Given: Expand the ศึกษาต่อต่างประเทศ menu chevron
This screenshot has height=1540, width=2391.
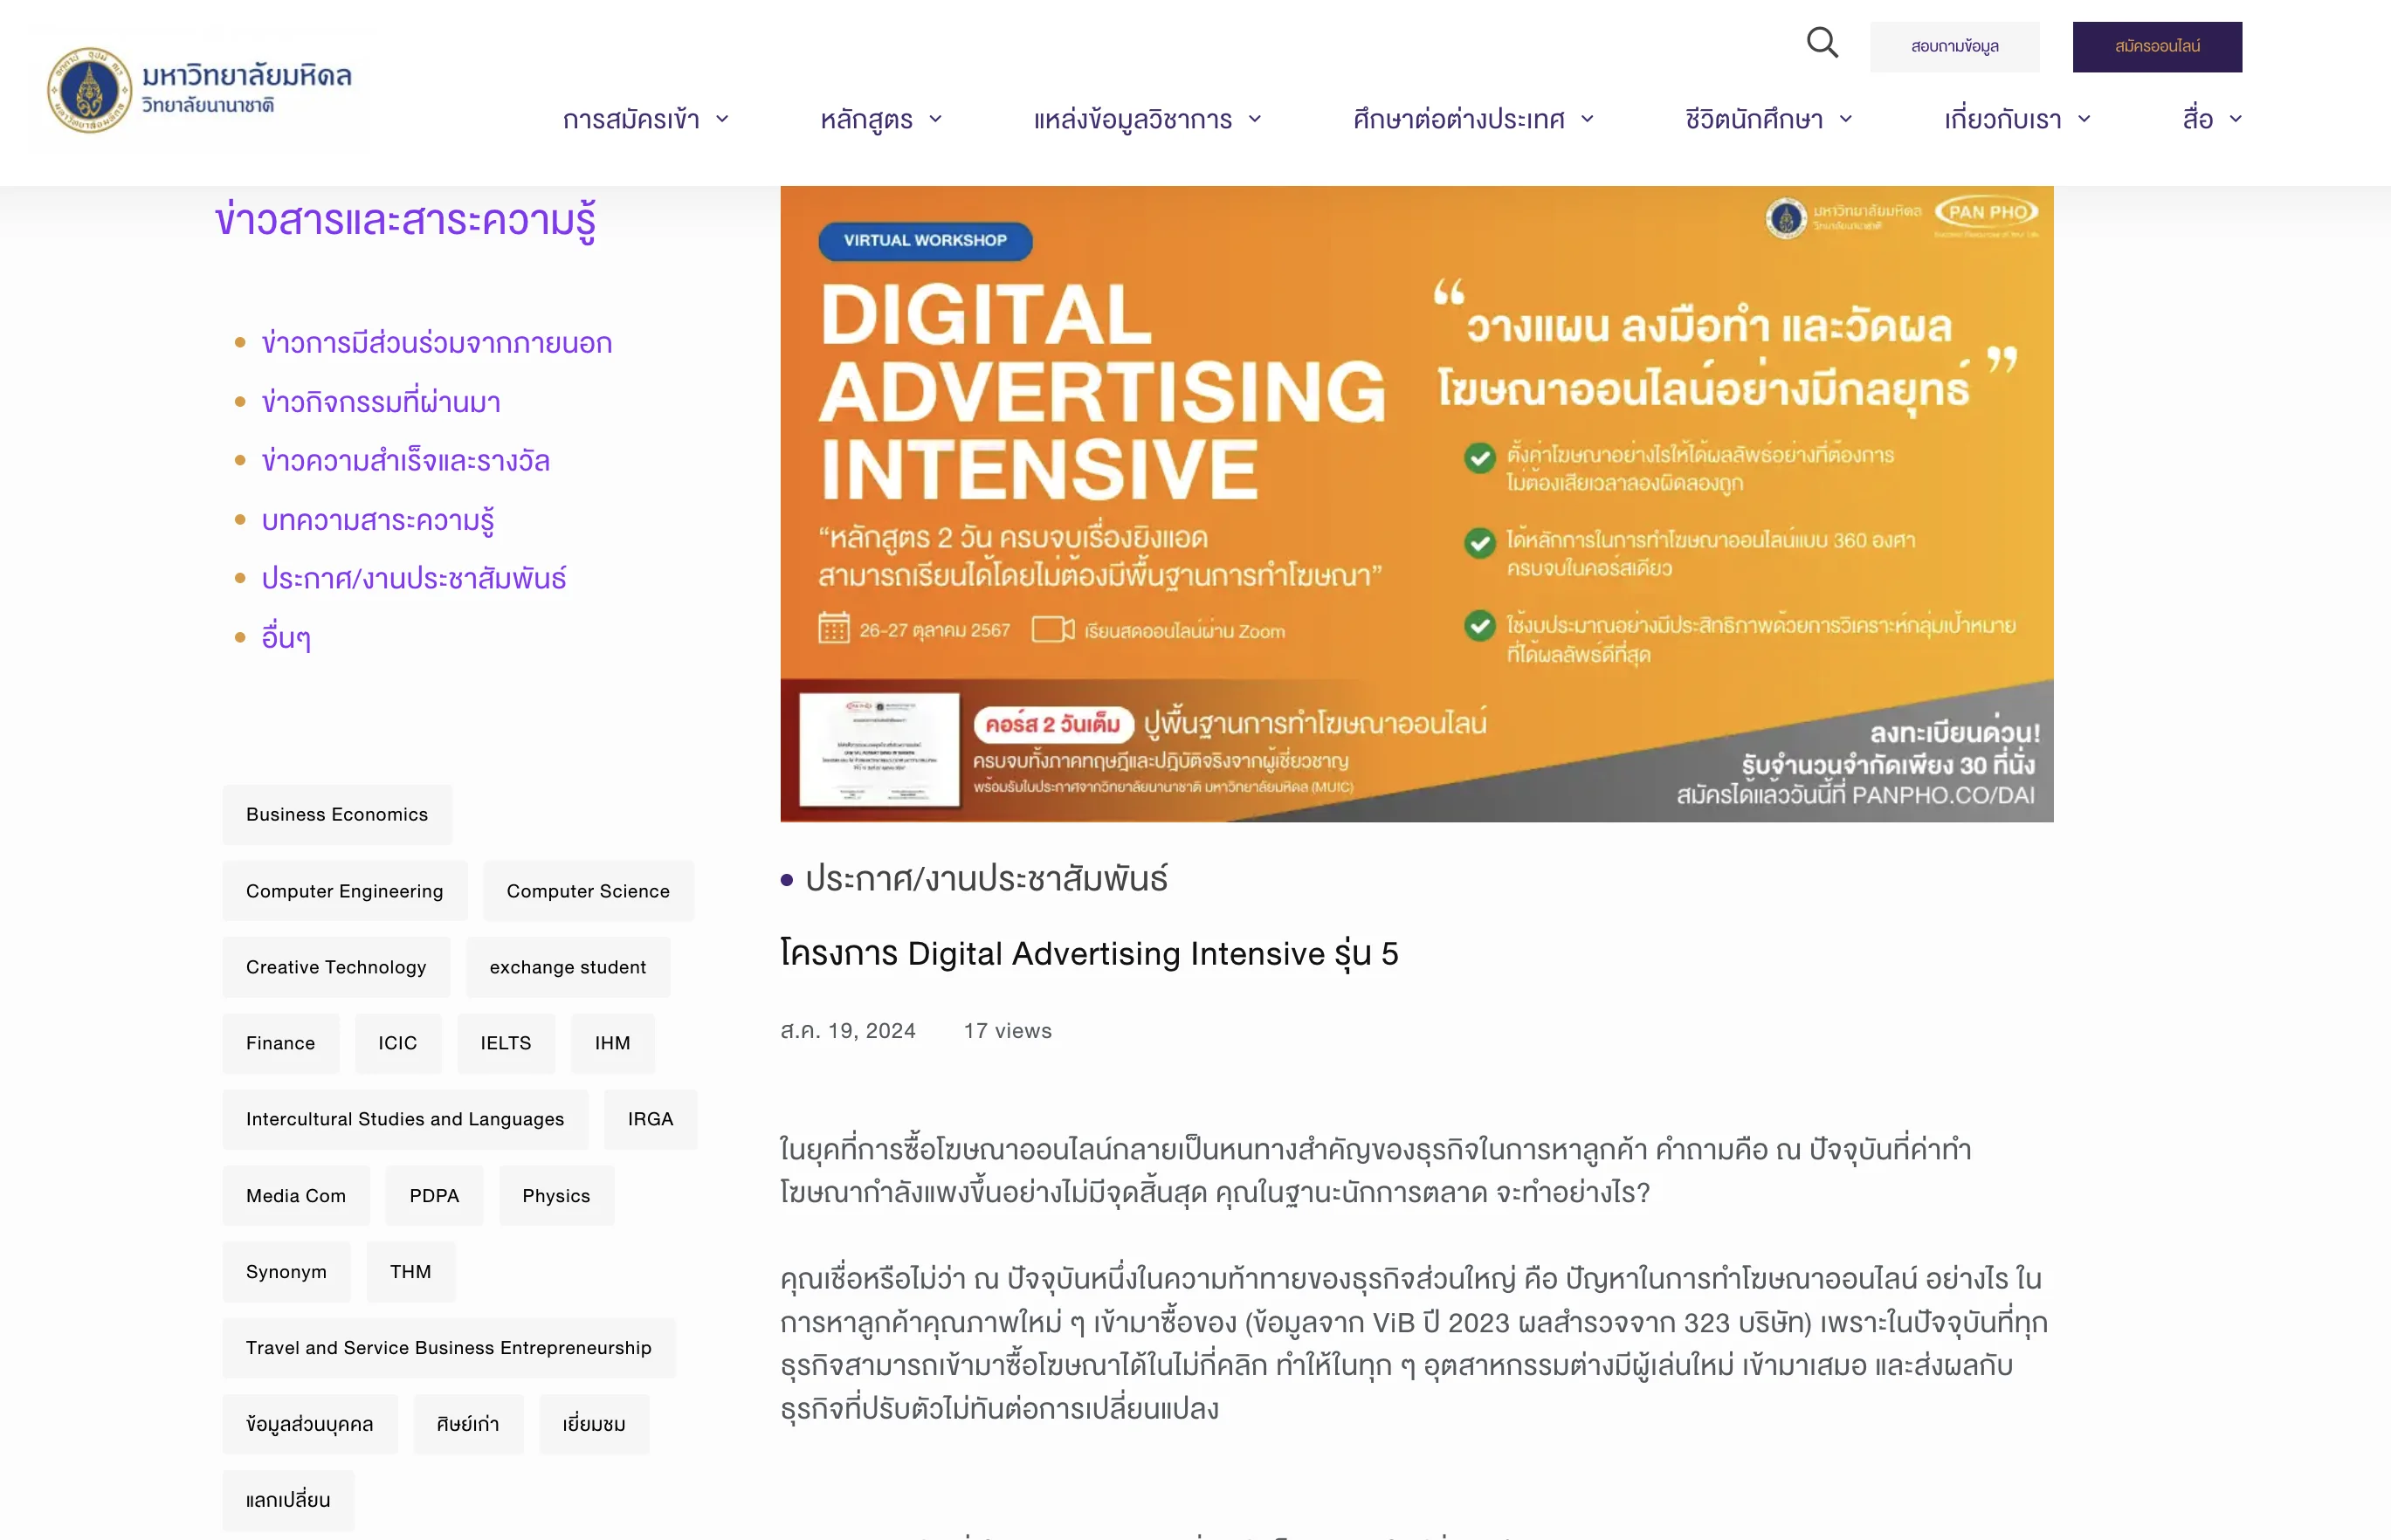Looking at the screenshot, I should (1587, 119).
